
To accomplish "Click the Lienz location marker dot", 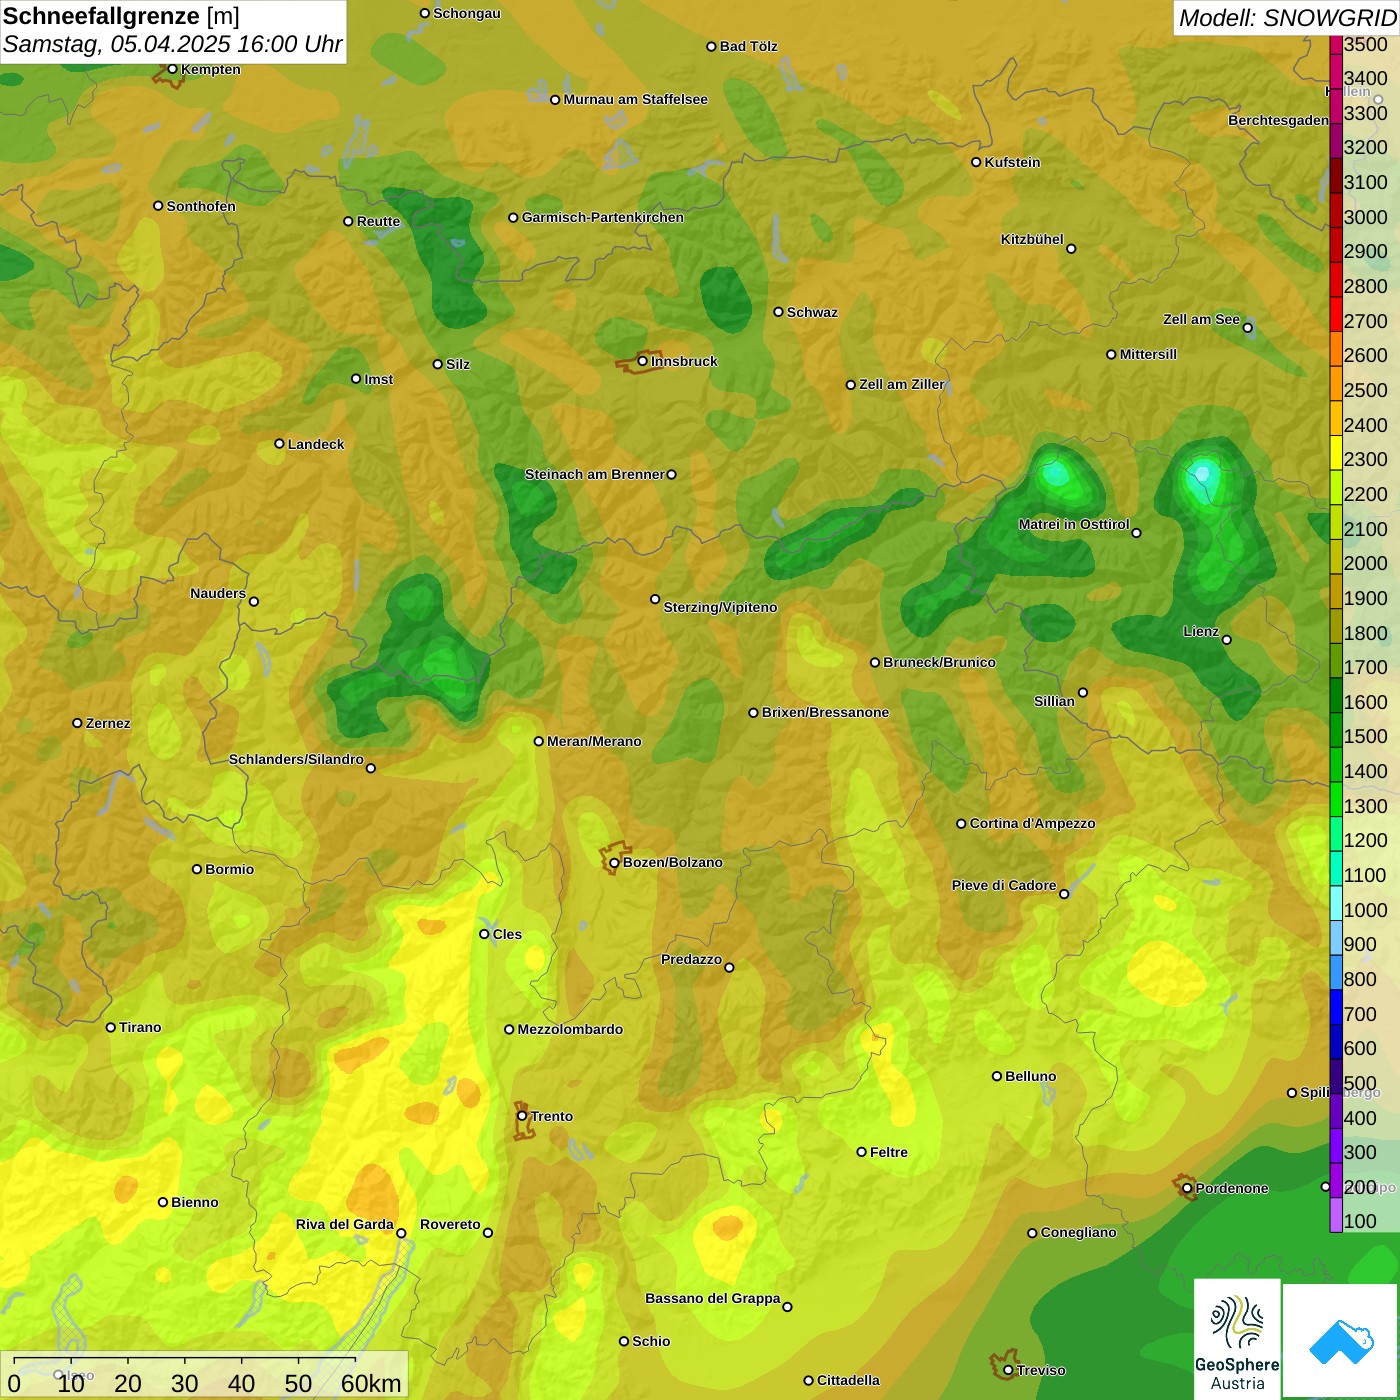I will pos(1227,640).
